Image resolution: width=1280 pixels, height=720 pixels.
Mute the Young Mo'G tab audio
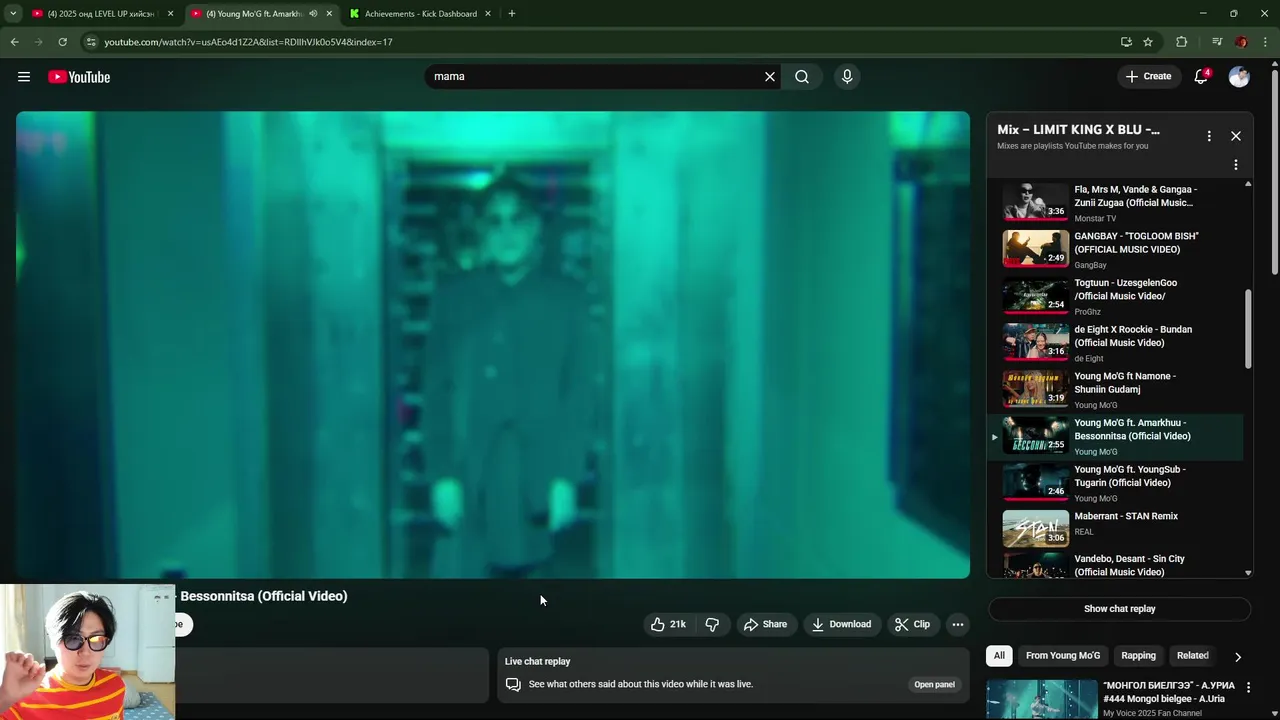click(x=313, y=14)
